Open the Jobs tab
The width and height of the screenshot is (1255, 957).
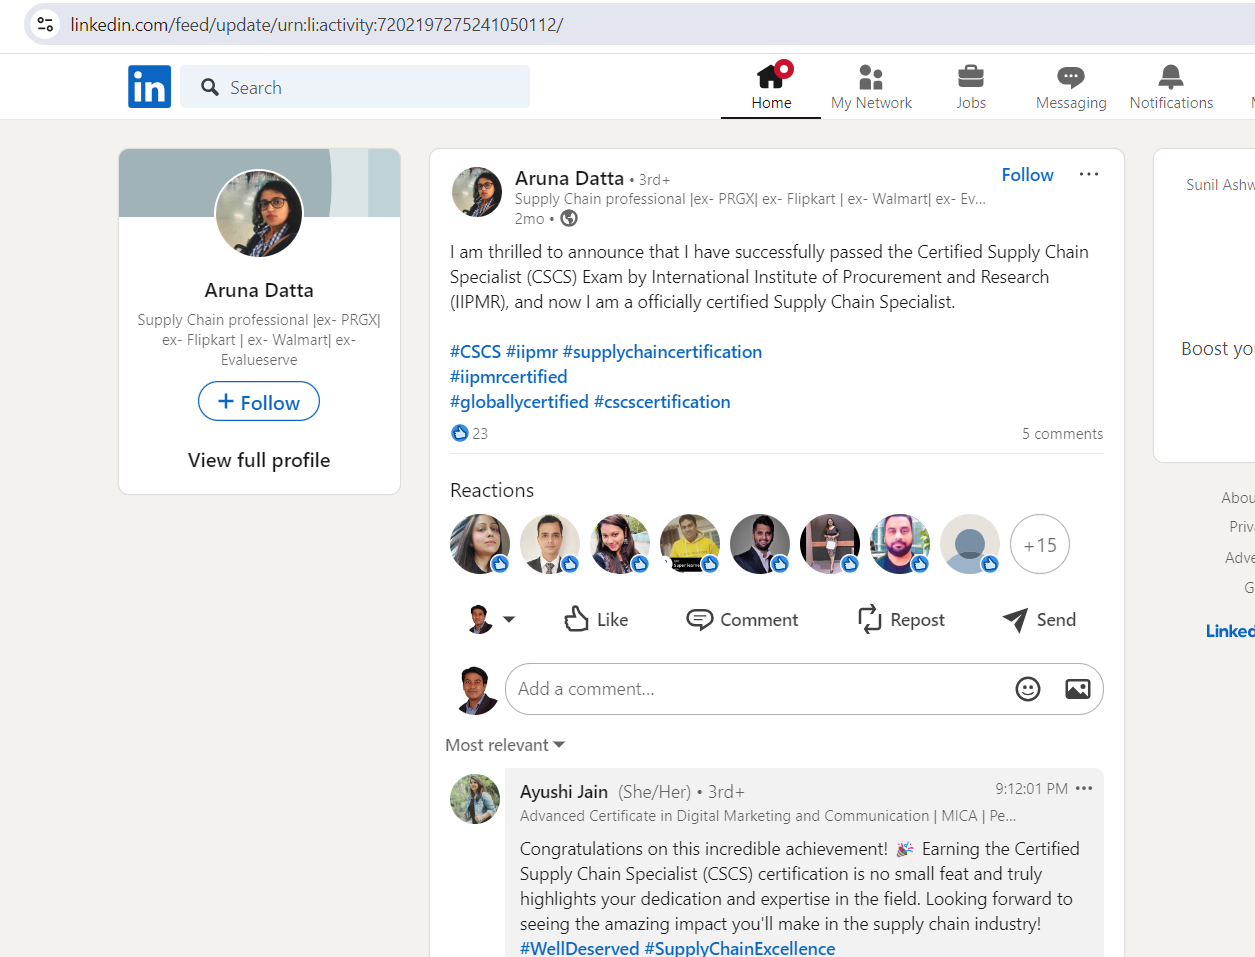pyautogui.click(x=971, y=87)
